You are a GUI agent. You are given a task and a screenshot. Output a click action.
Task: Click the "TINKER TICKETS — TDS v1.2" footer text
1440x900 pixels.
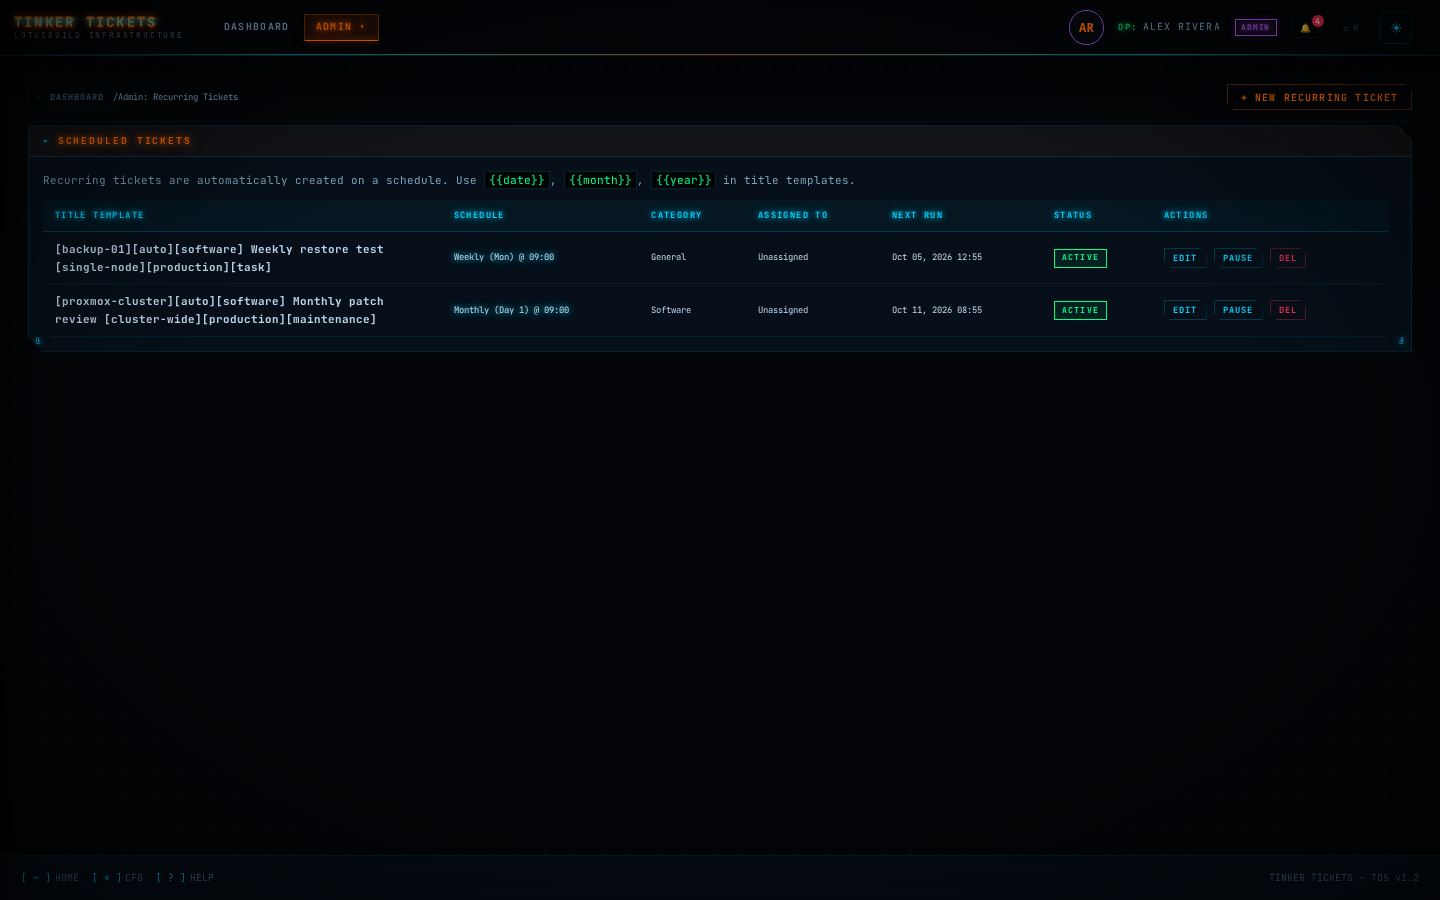coord(1344,878)
